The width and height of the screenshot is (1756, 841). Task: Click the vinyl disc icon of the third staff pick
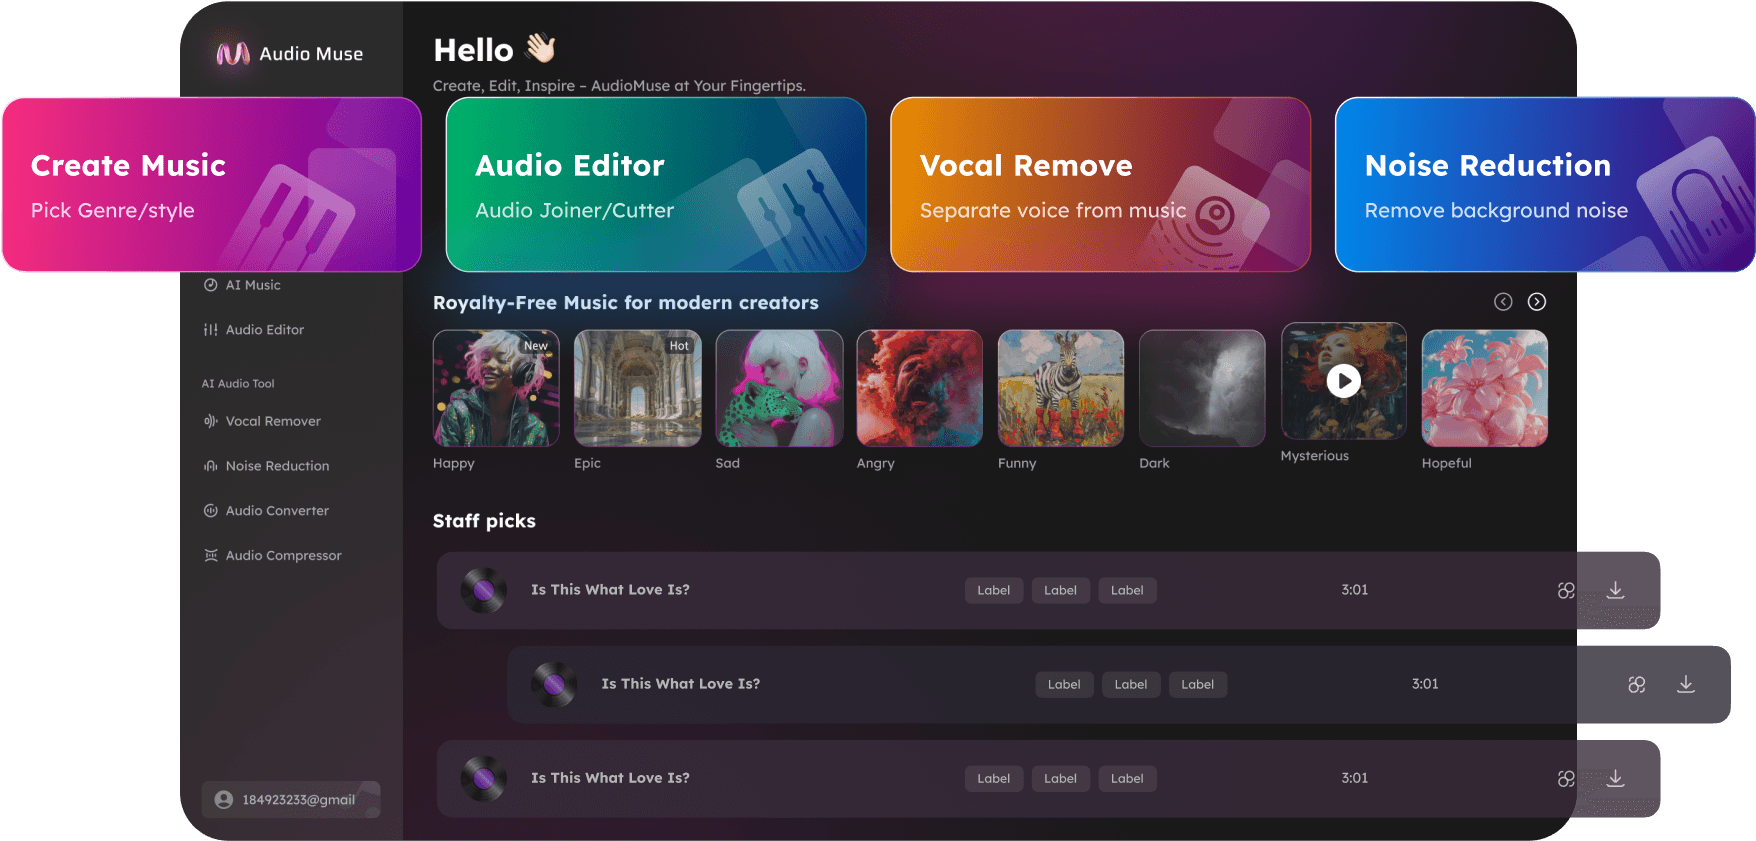coord(483,778)
